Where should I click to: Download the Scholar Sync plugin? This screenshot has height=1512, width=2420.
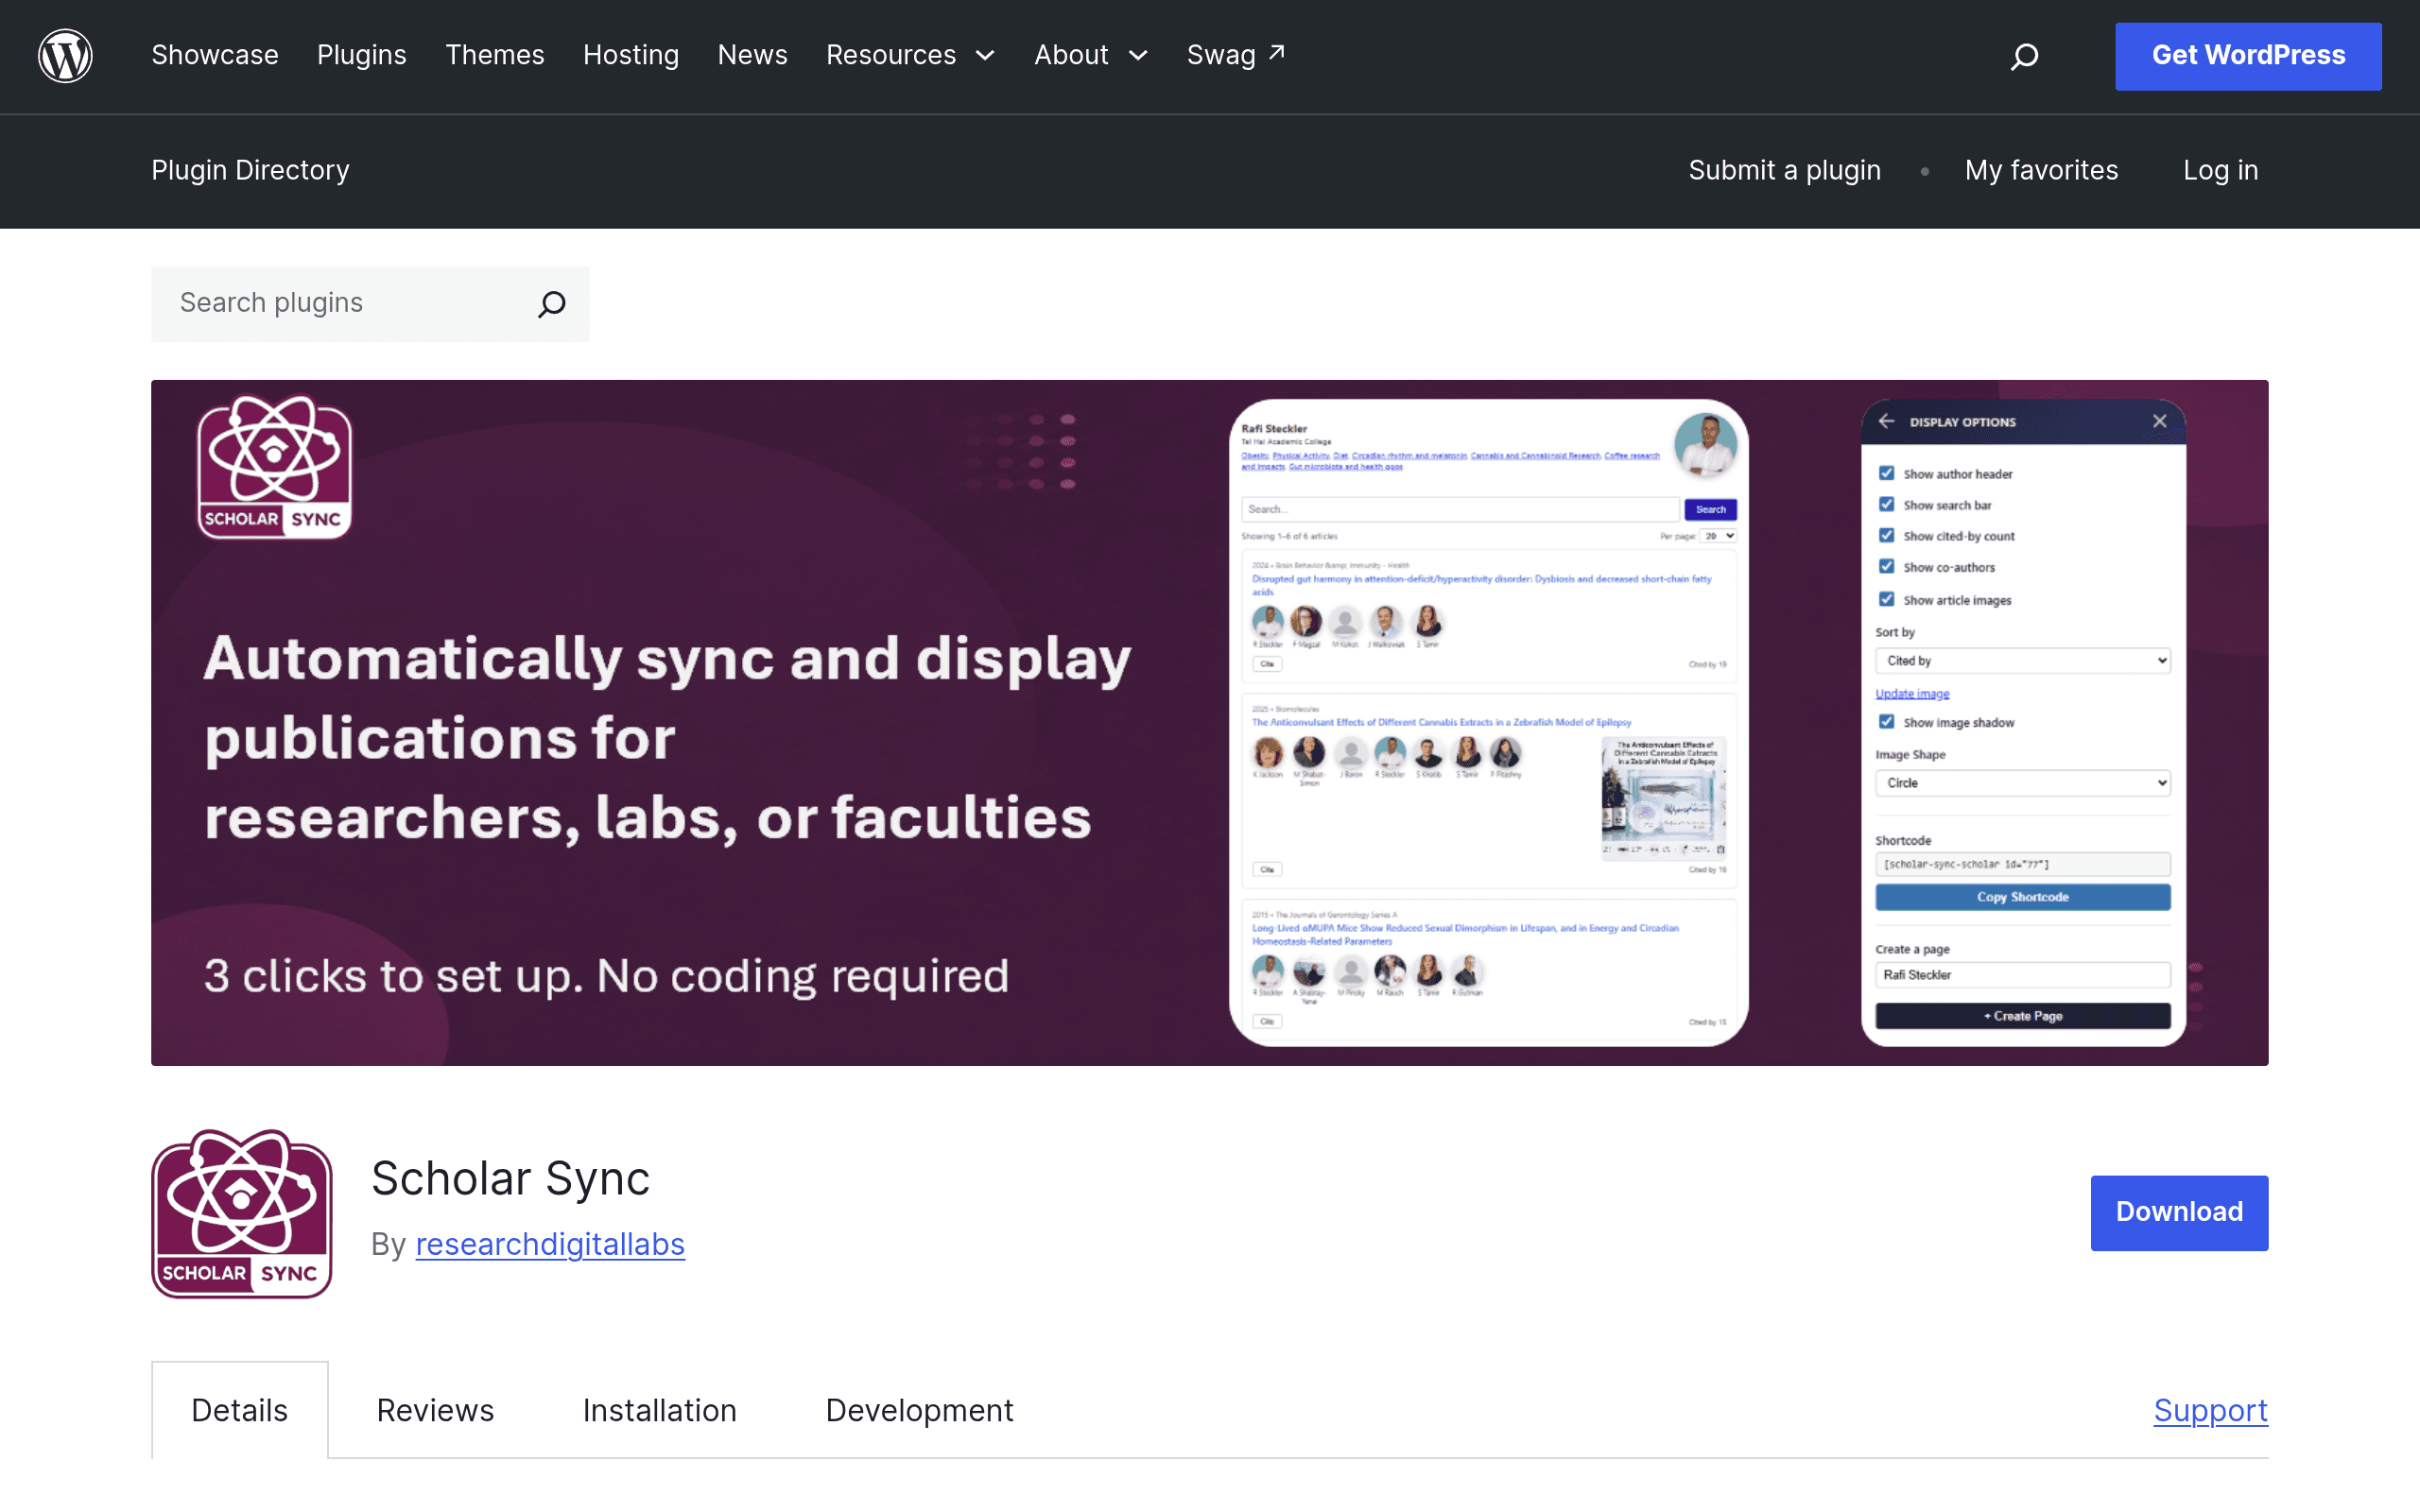[2179, 1212]
